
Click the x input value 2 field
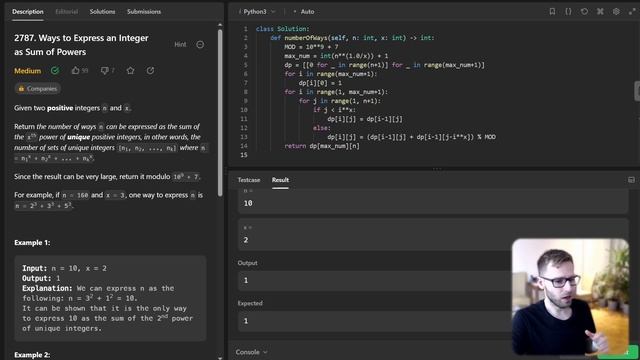pyautogui.click(x=433, y=236)
